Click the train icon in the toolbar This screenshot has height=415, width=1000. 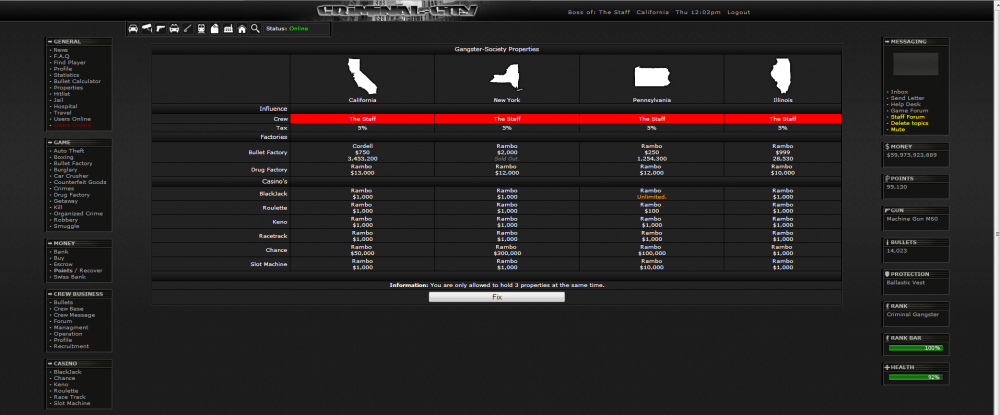(201, 28)
